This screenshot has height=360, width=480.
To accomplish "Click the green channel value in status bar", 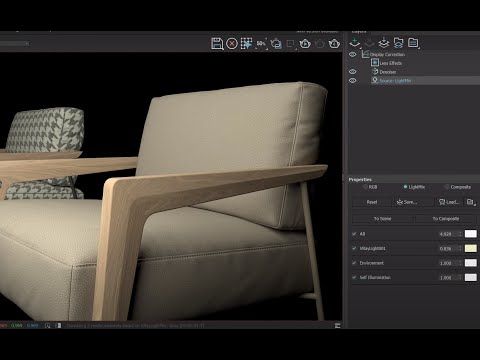I will point(17,326).
